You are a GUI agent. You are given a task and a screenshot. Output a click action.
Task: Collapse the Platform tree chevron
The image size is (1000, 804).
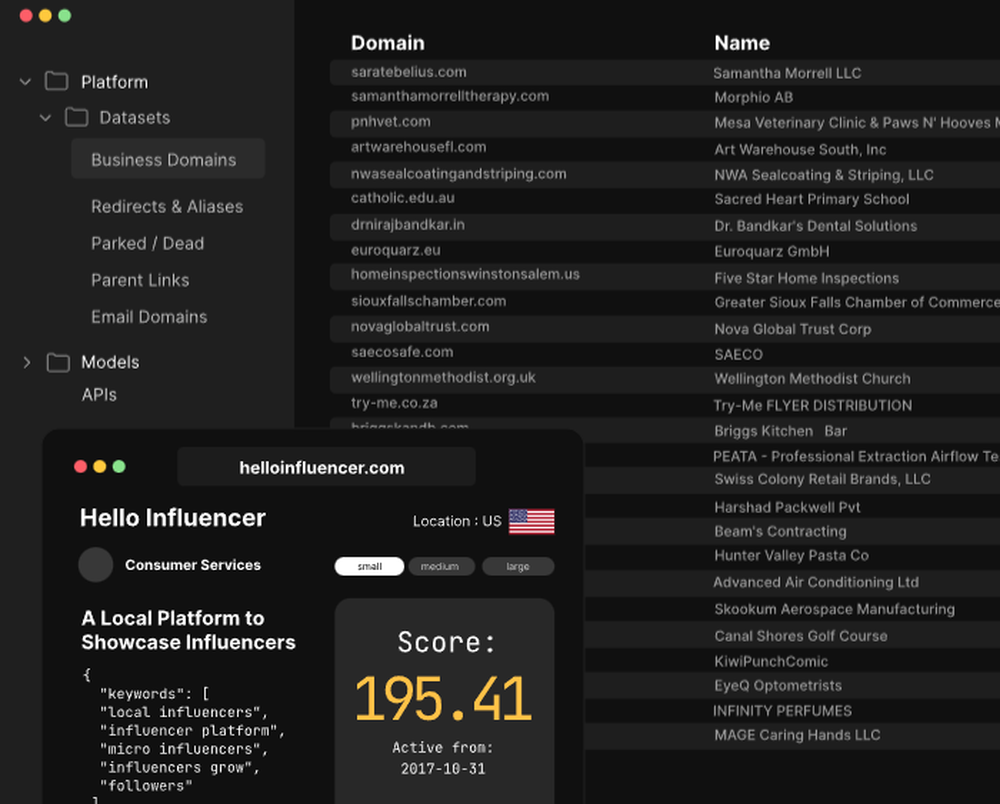click(26, 82)
